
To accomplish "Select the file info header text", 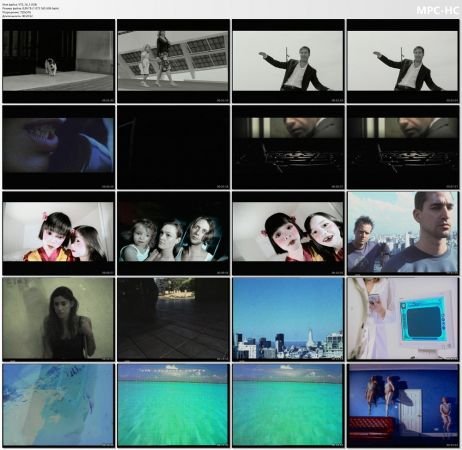I will tap(31, 10).
